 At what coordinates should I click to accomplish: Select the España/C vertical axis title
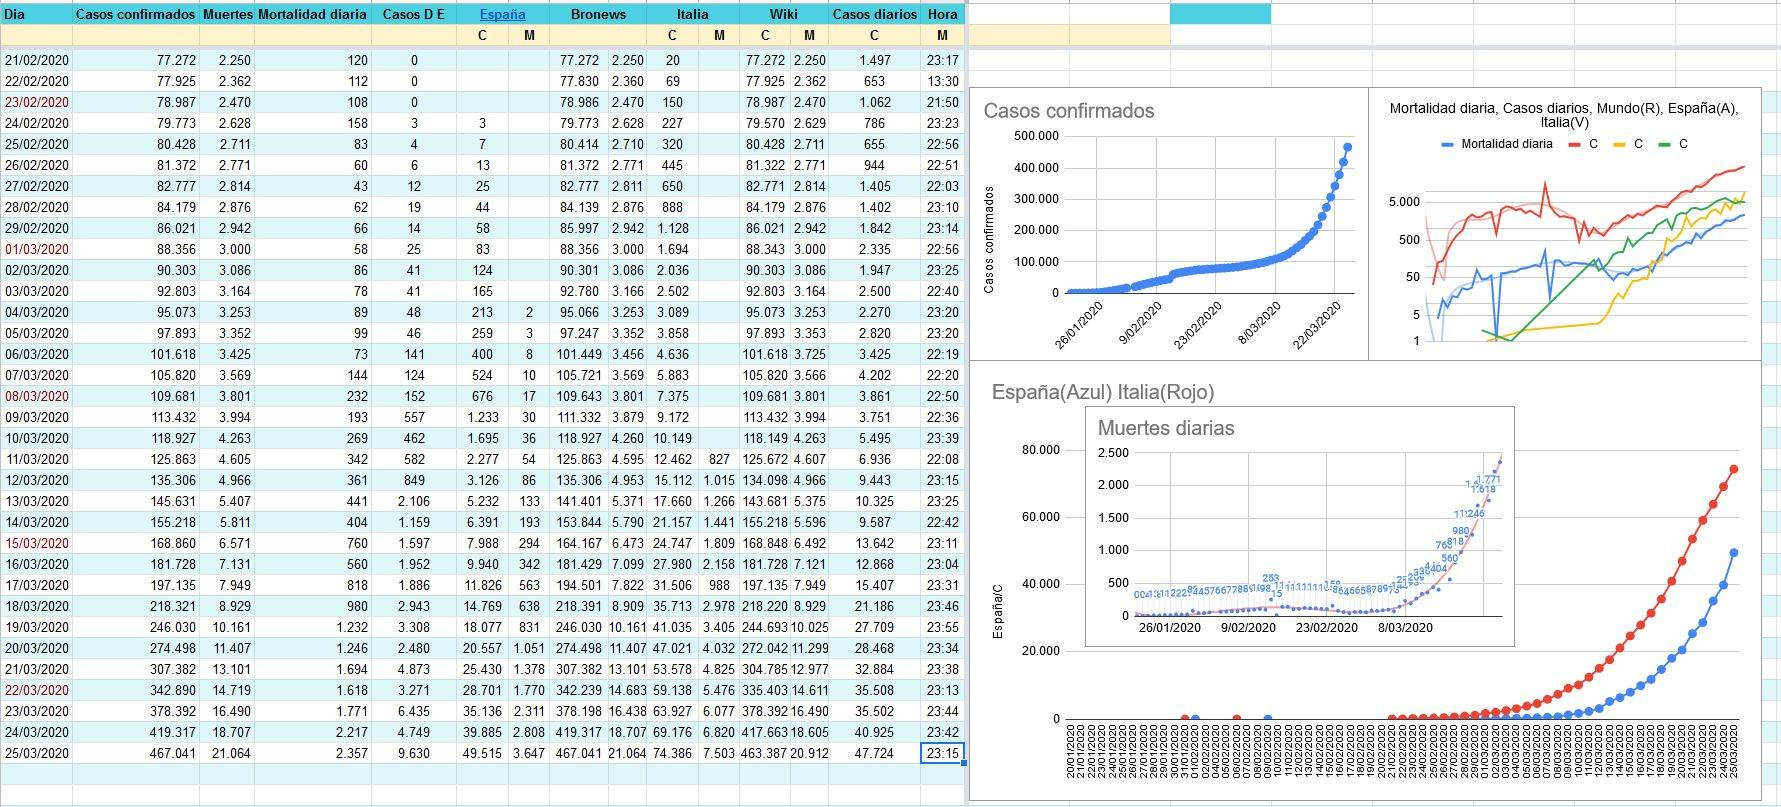[x=997, y=611]
